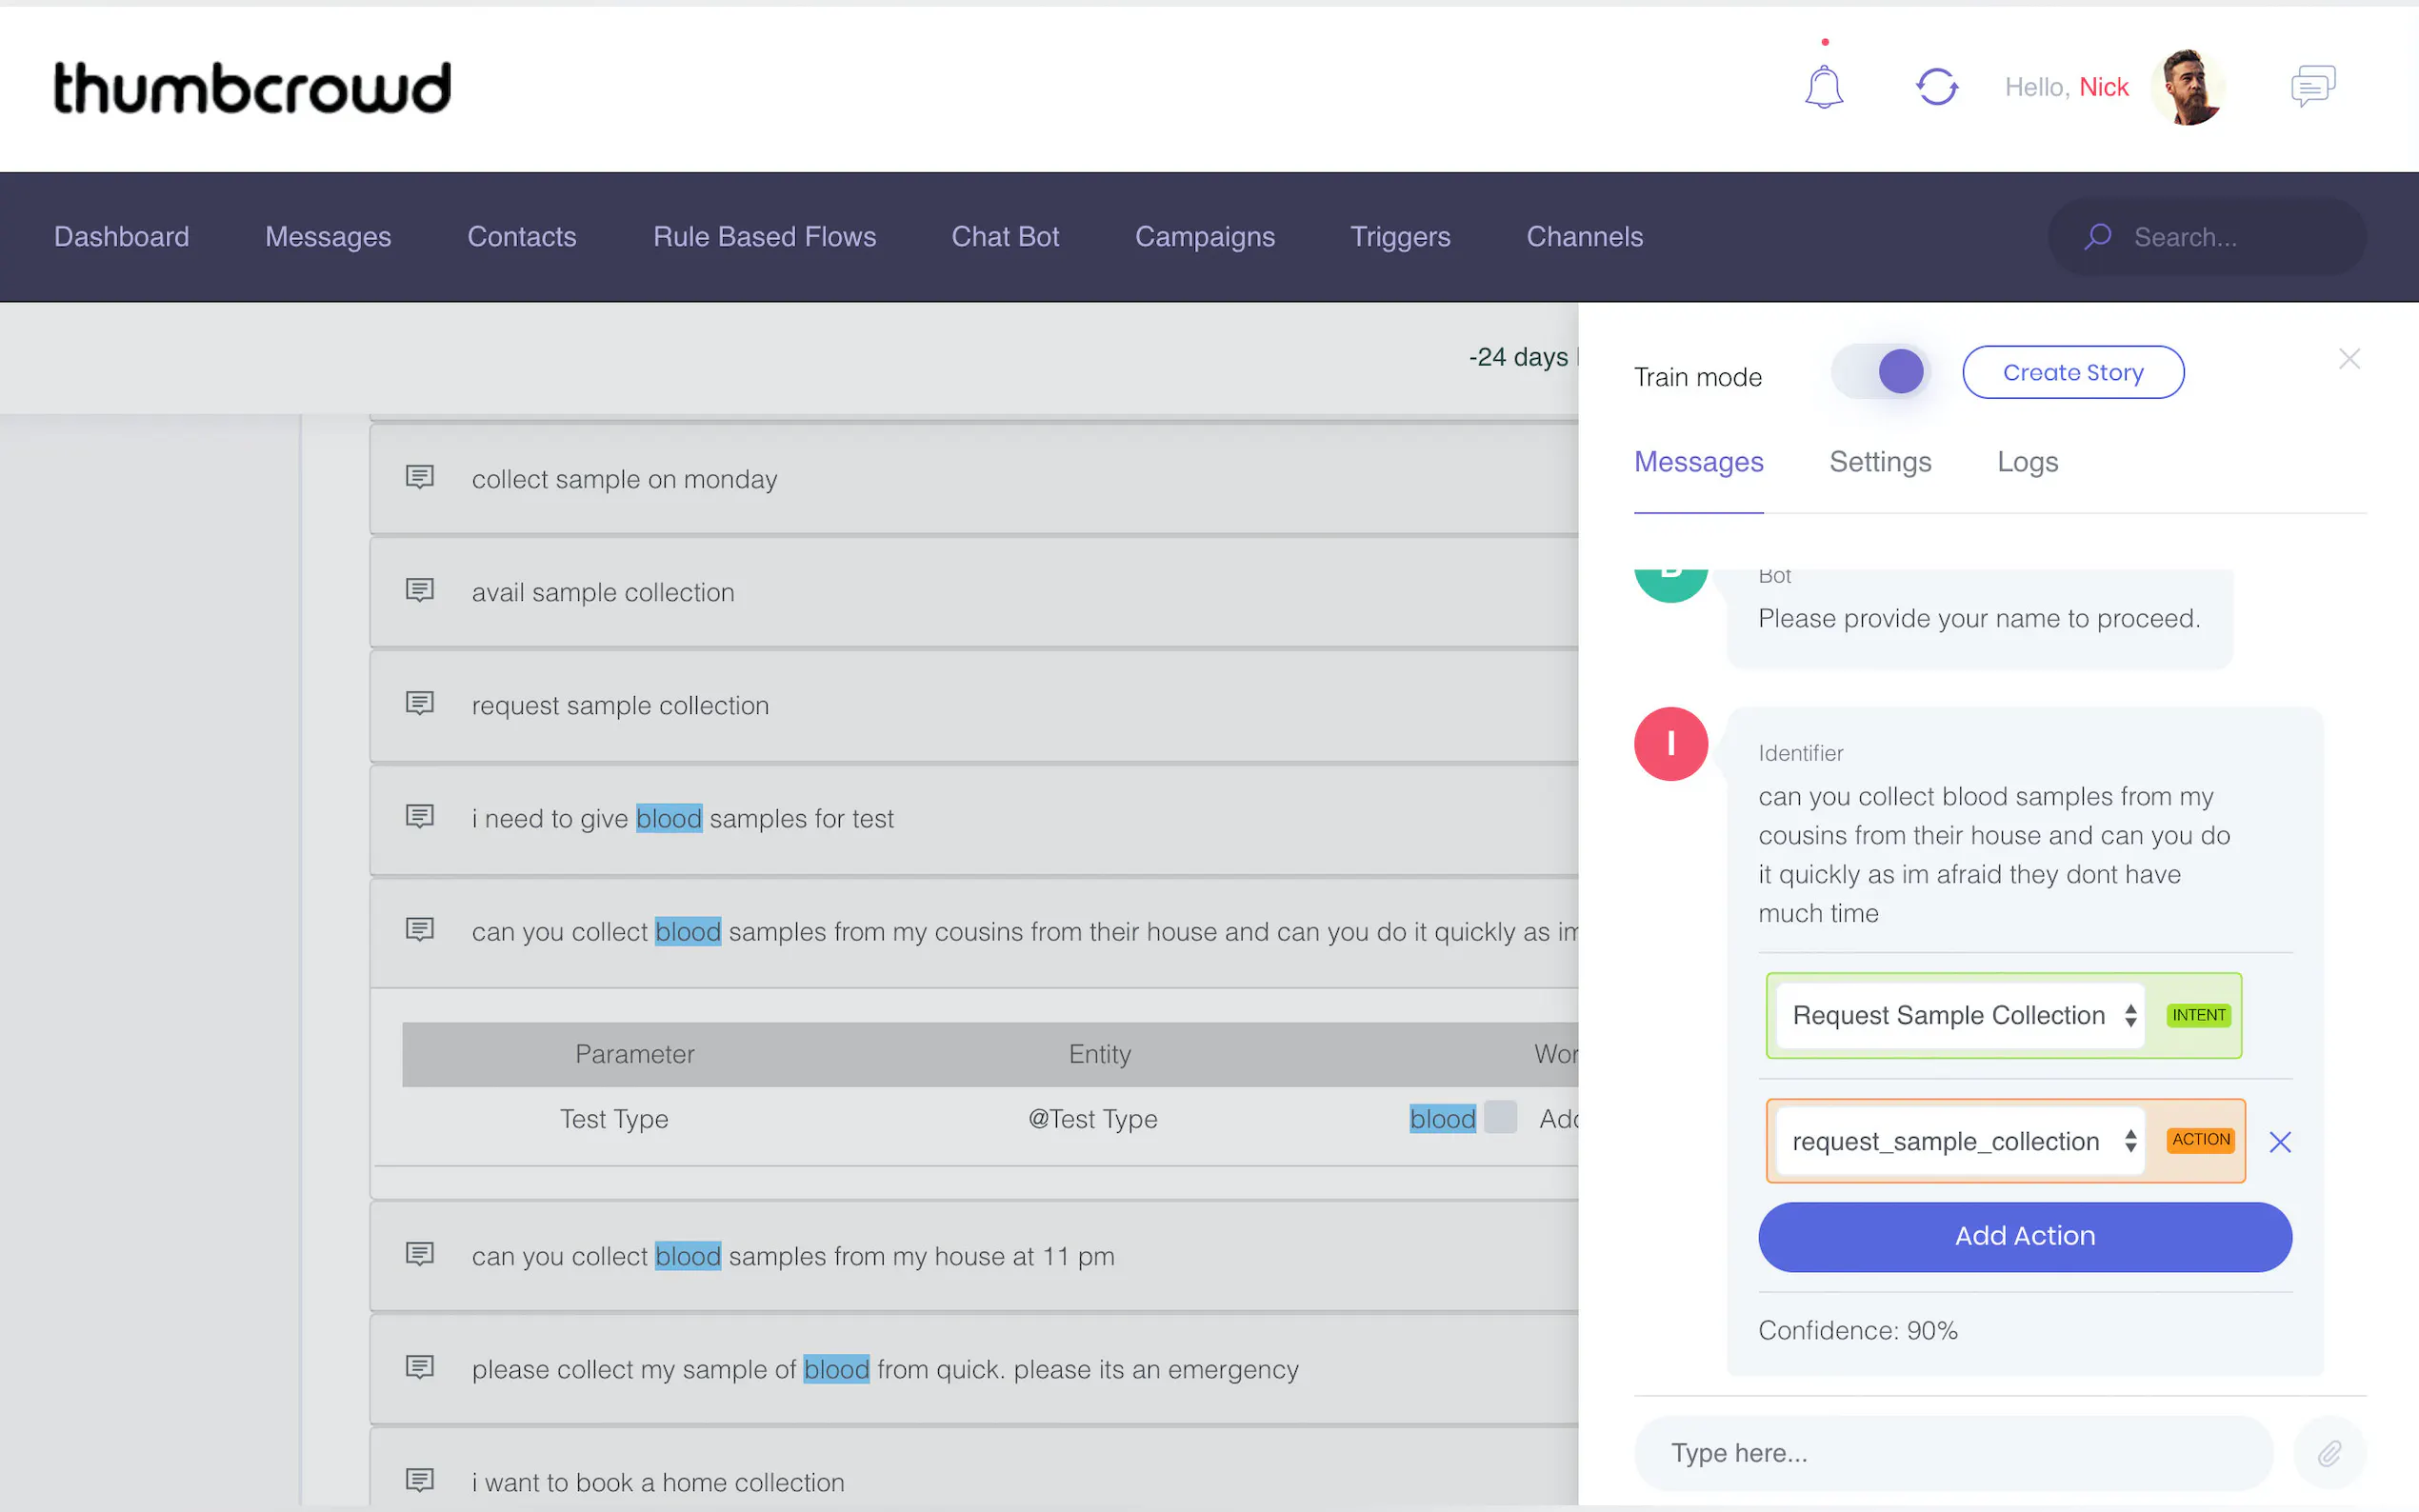Expand 'request sample collection' phrase row
Image resolution: width=2419 pixels, height=1512 pixels.
(620, 705)
